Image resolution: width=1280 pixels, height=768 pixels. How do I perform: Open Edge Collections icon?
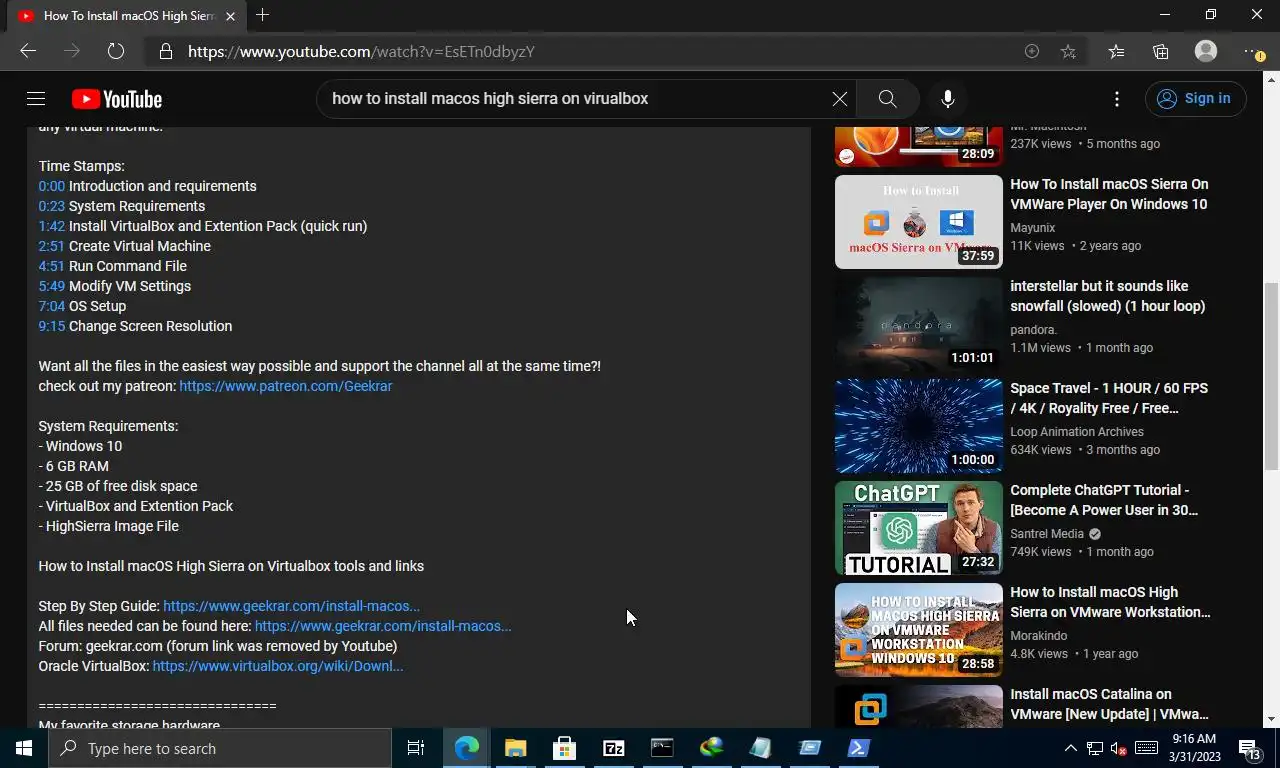click(1161, 51)
